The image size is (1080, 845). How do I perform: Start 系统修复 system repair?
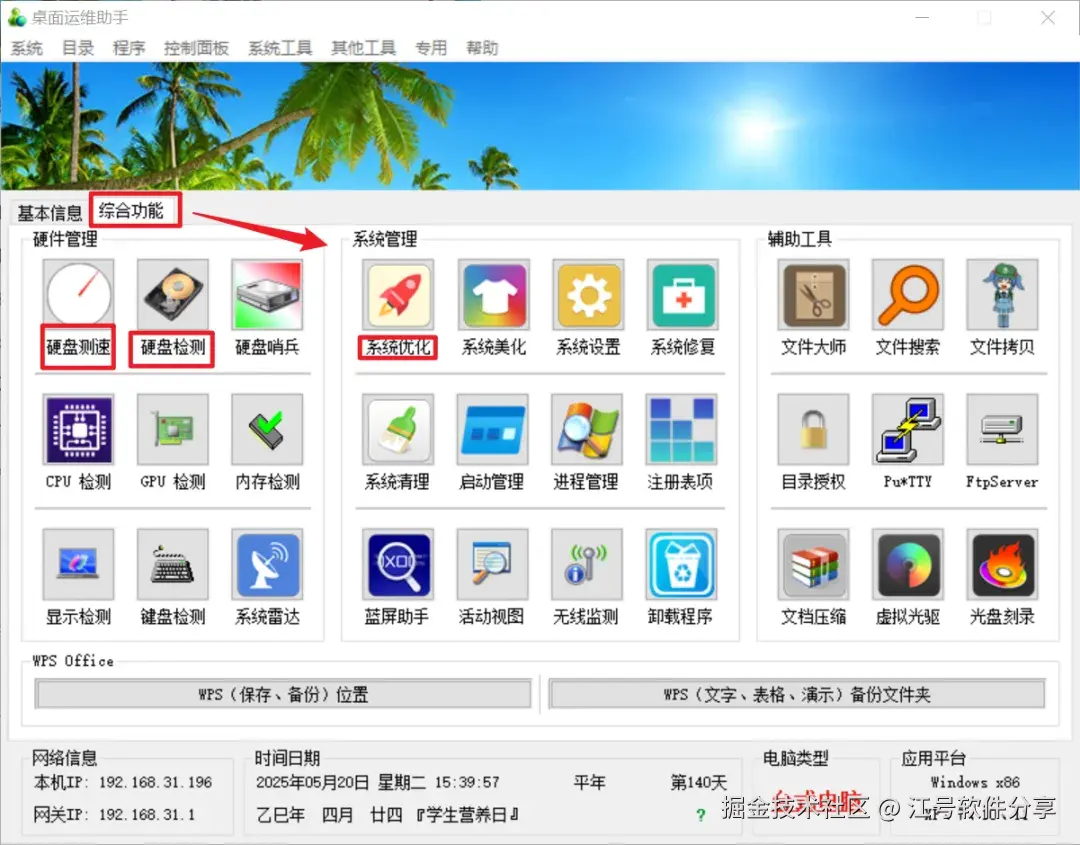[681, 295]
